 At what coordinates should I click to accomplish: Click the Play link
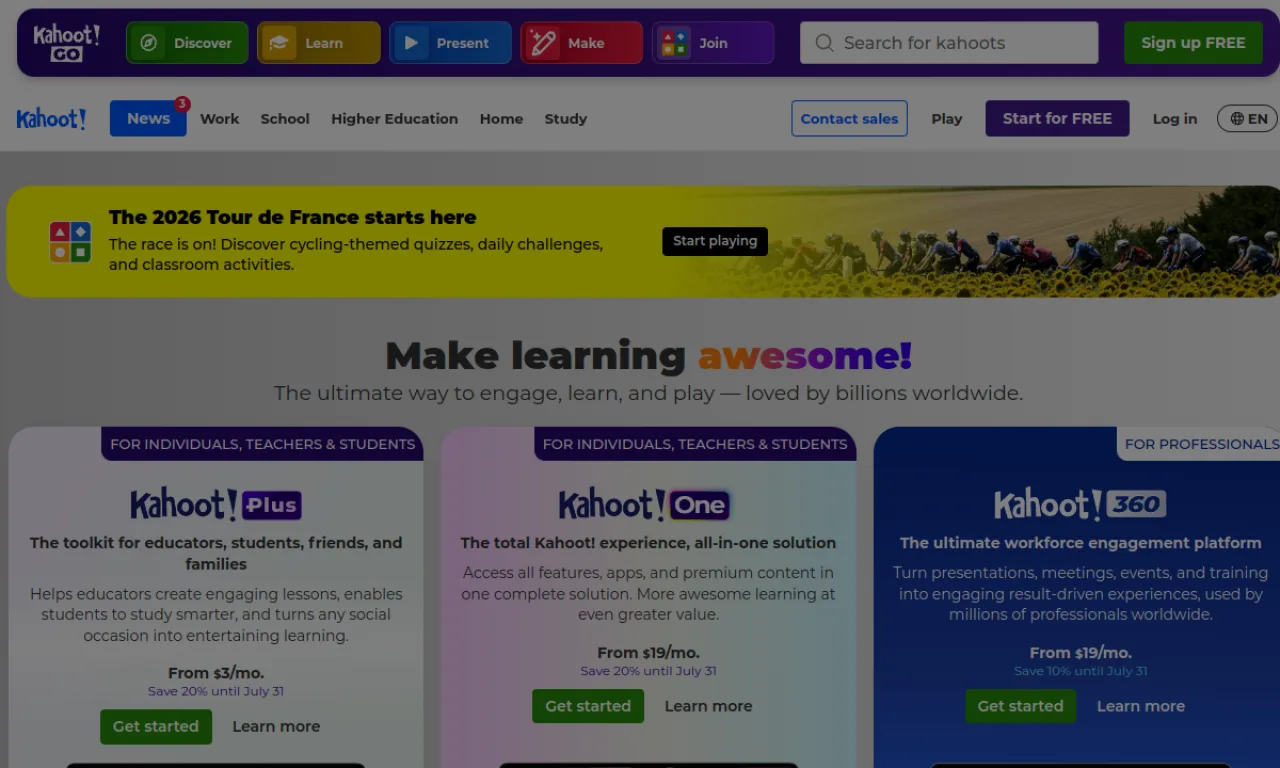point(946,118)
